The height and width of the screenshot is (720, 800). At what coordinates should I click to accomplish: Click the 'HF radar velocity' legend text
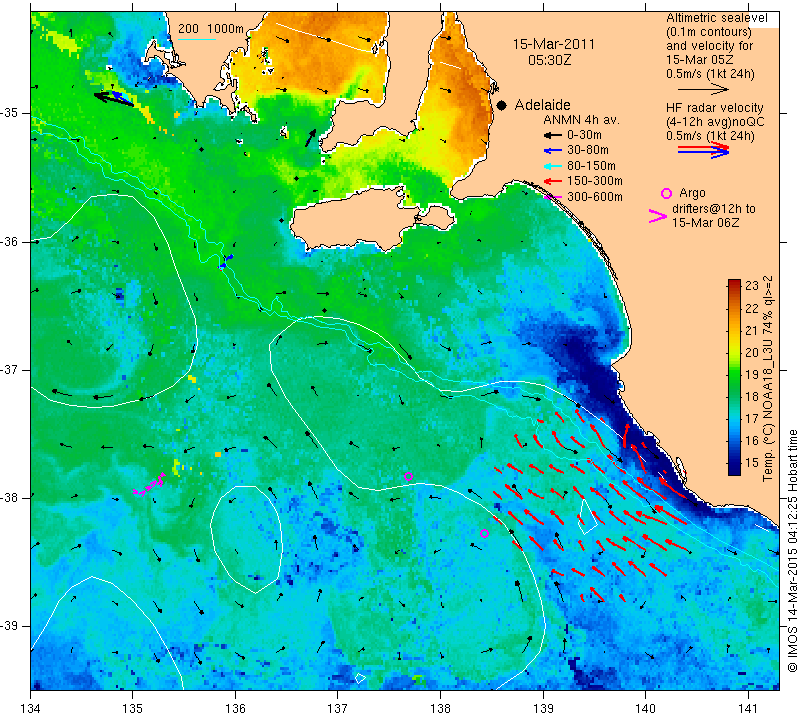[x=715, y=108]
